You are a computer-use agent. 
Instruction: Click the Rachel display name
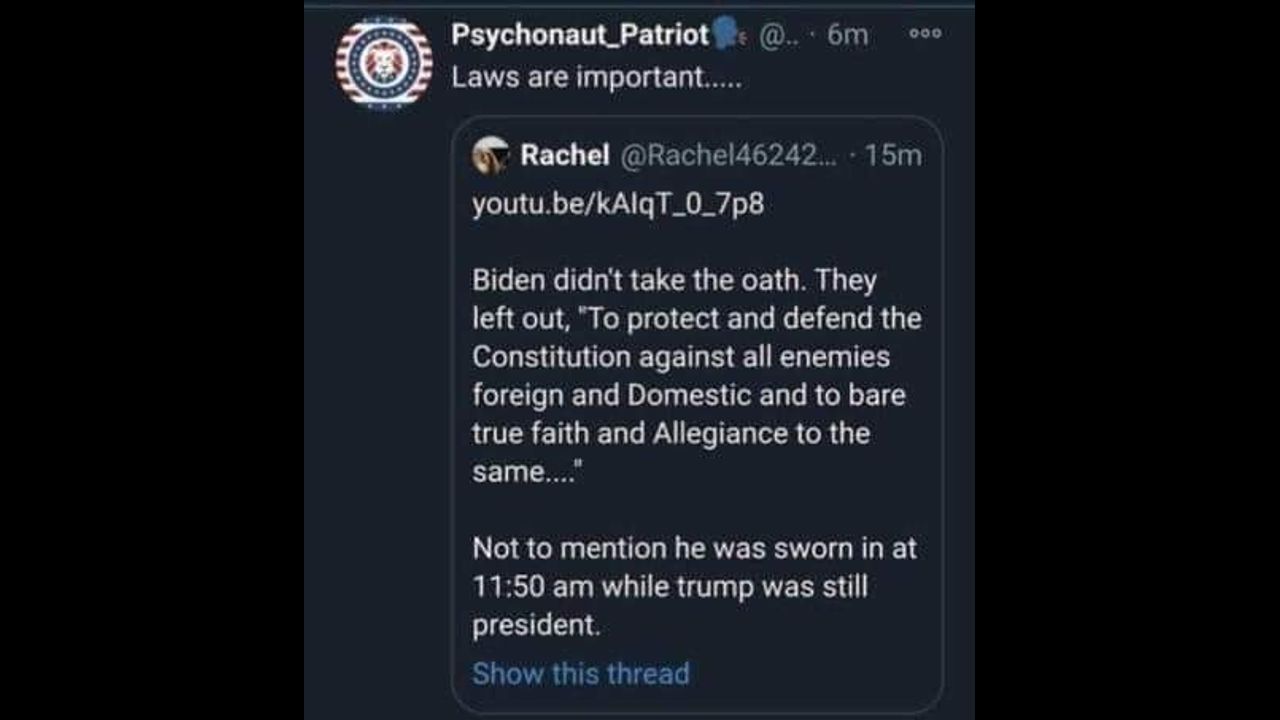[x=565, y=155]
